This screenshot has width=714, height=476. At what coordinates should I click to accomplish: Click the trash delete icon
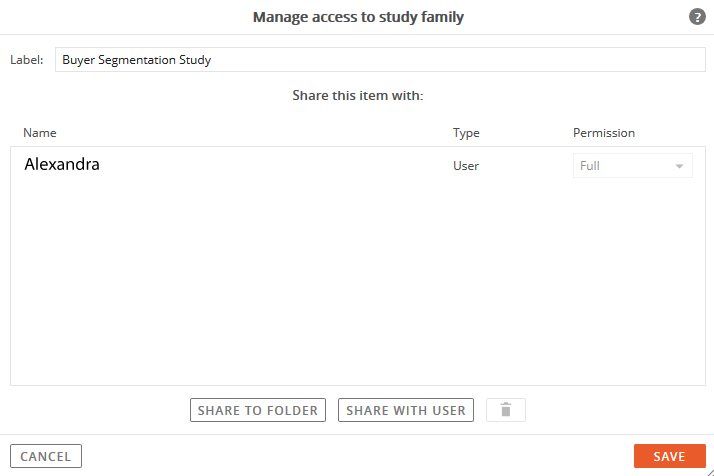point(505,410)
